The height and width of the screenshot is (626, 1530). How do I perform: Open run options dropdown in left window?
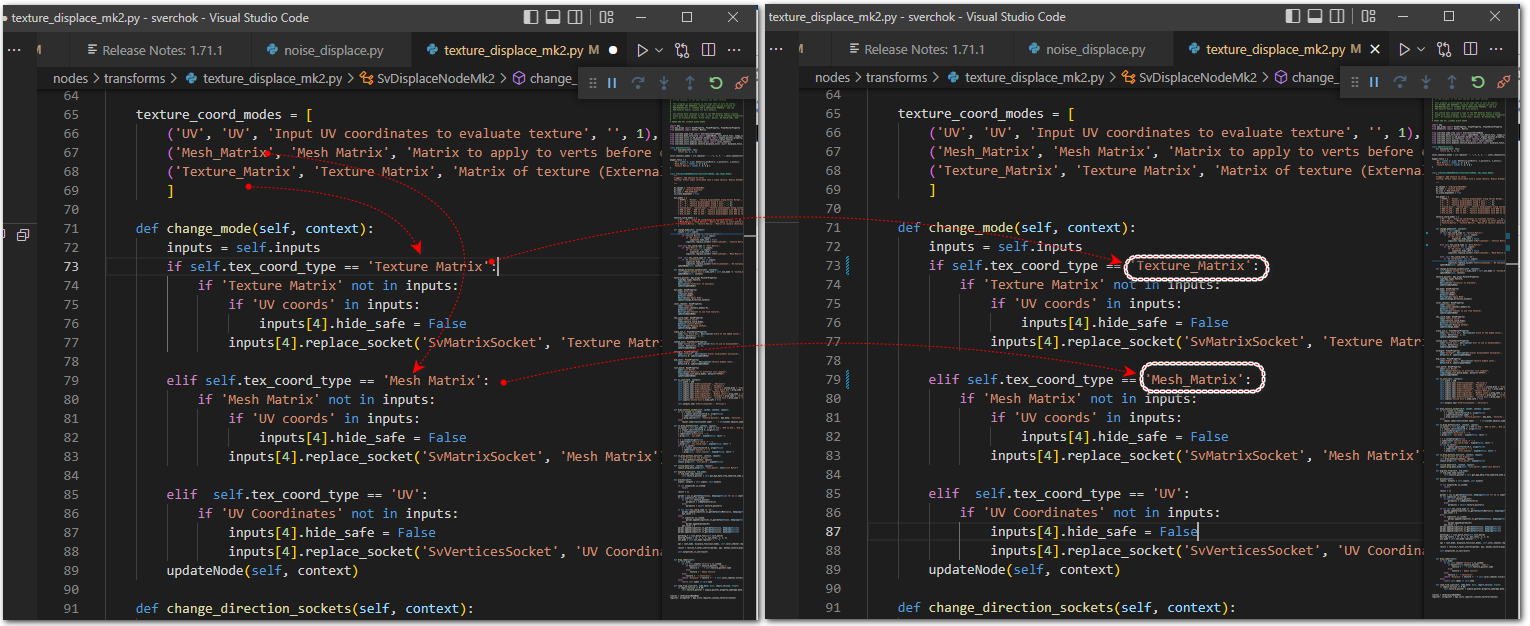(659, 50)
